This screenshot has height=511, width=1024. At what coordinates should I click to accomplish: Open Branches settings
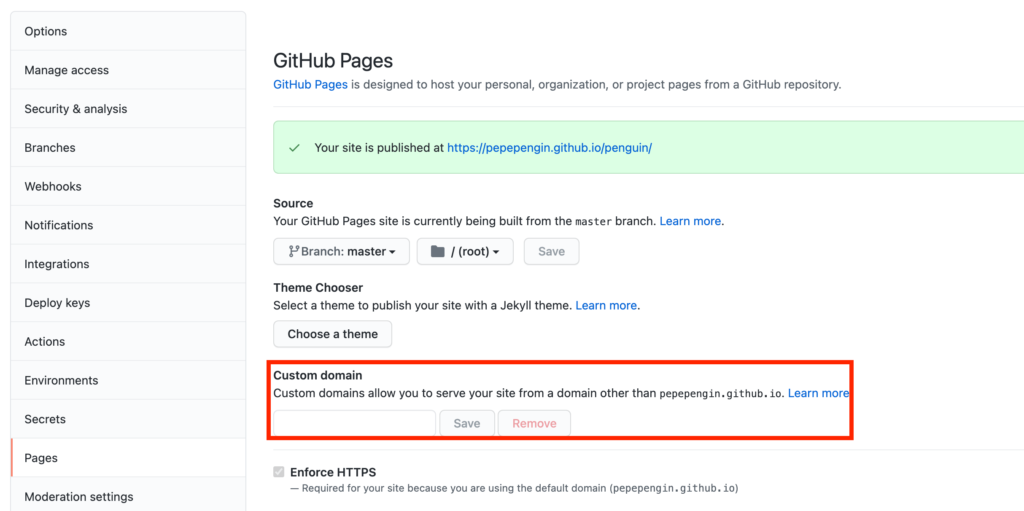point(128,148)
